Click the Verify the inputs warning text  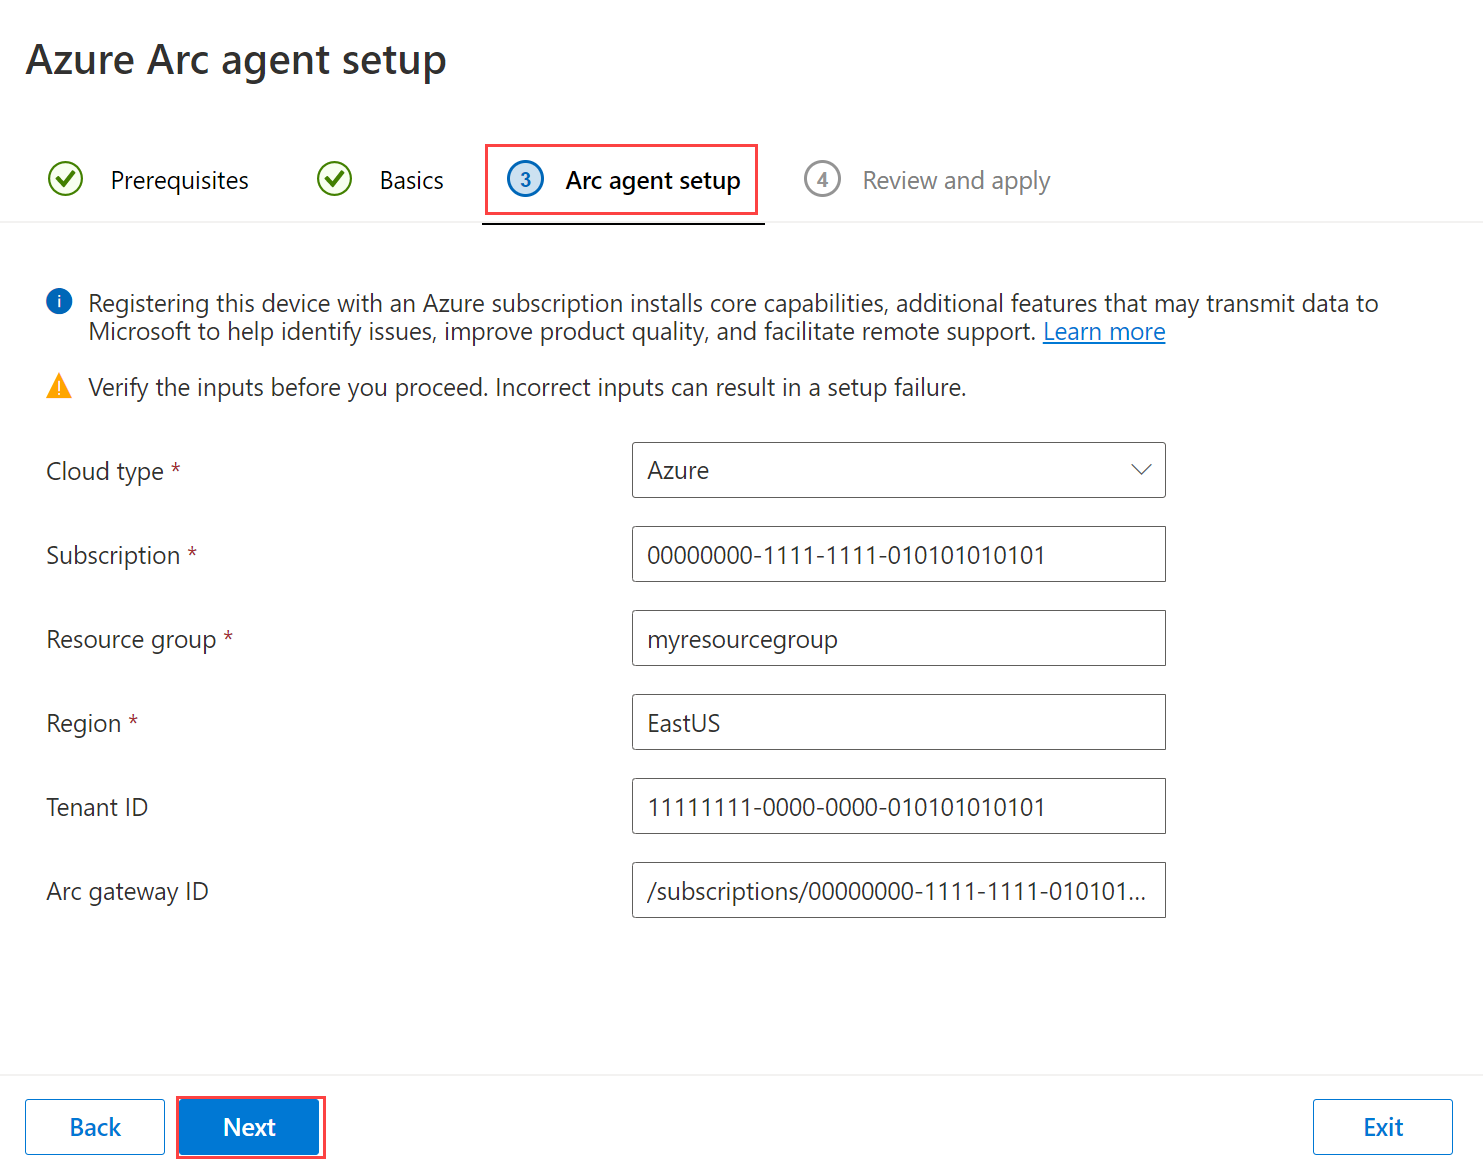click(x=527, y=387)
